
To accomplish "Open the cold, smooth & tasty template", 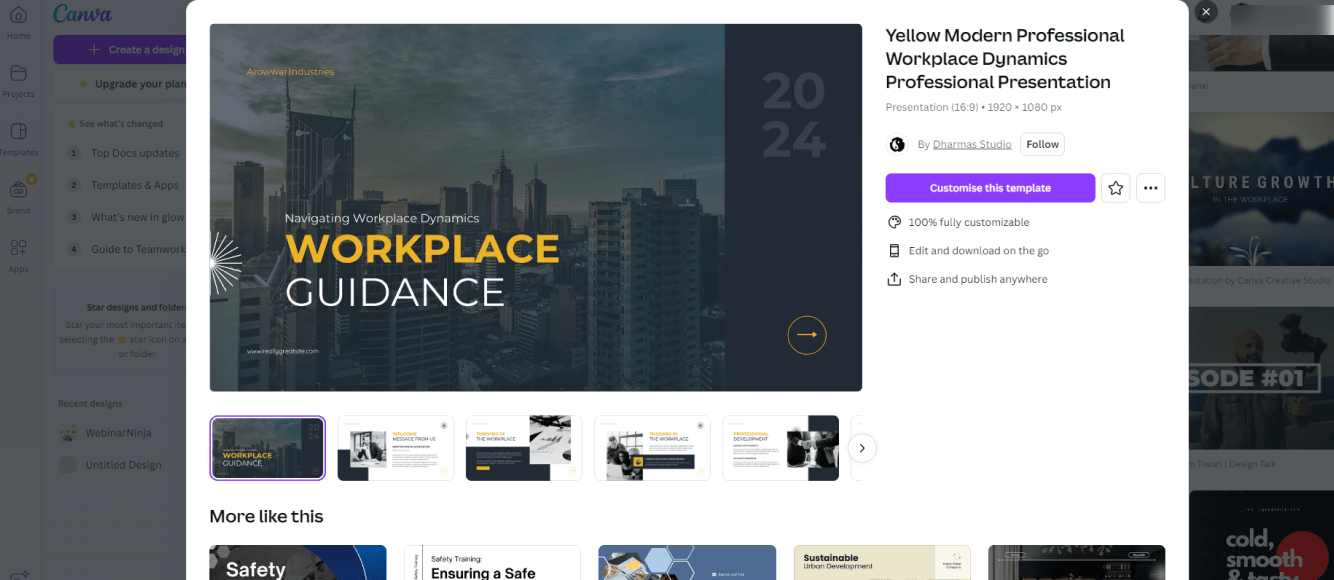I will pyautogui.click(x=1261, y=536).
